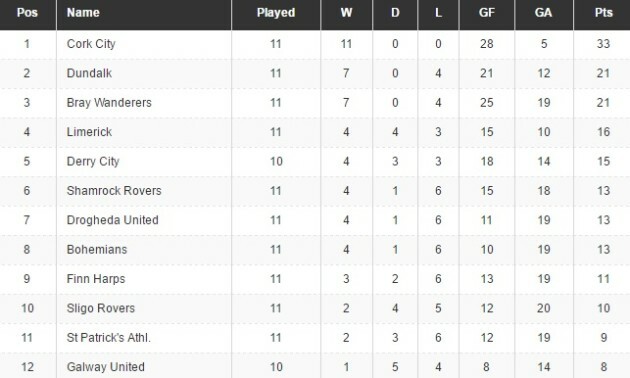
Task: Click the L losses column header
Action: point(438,12)
